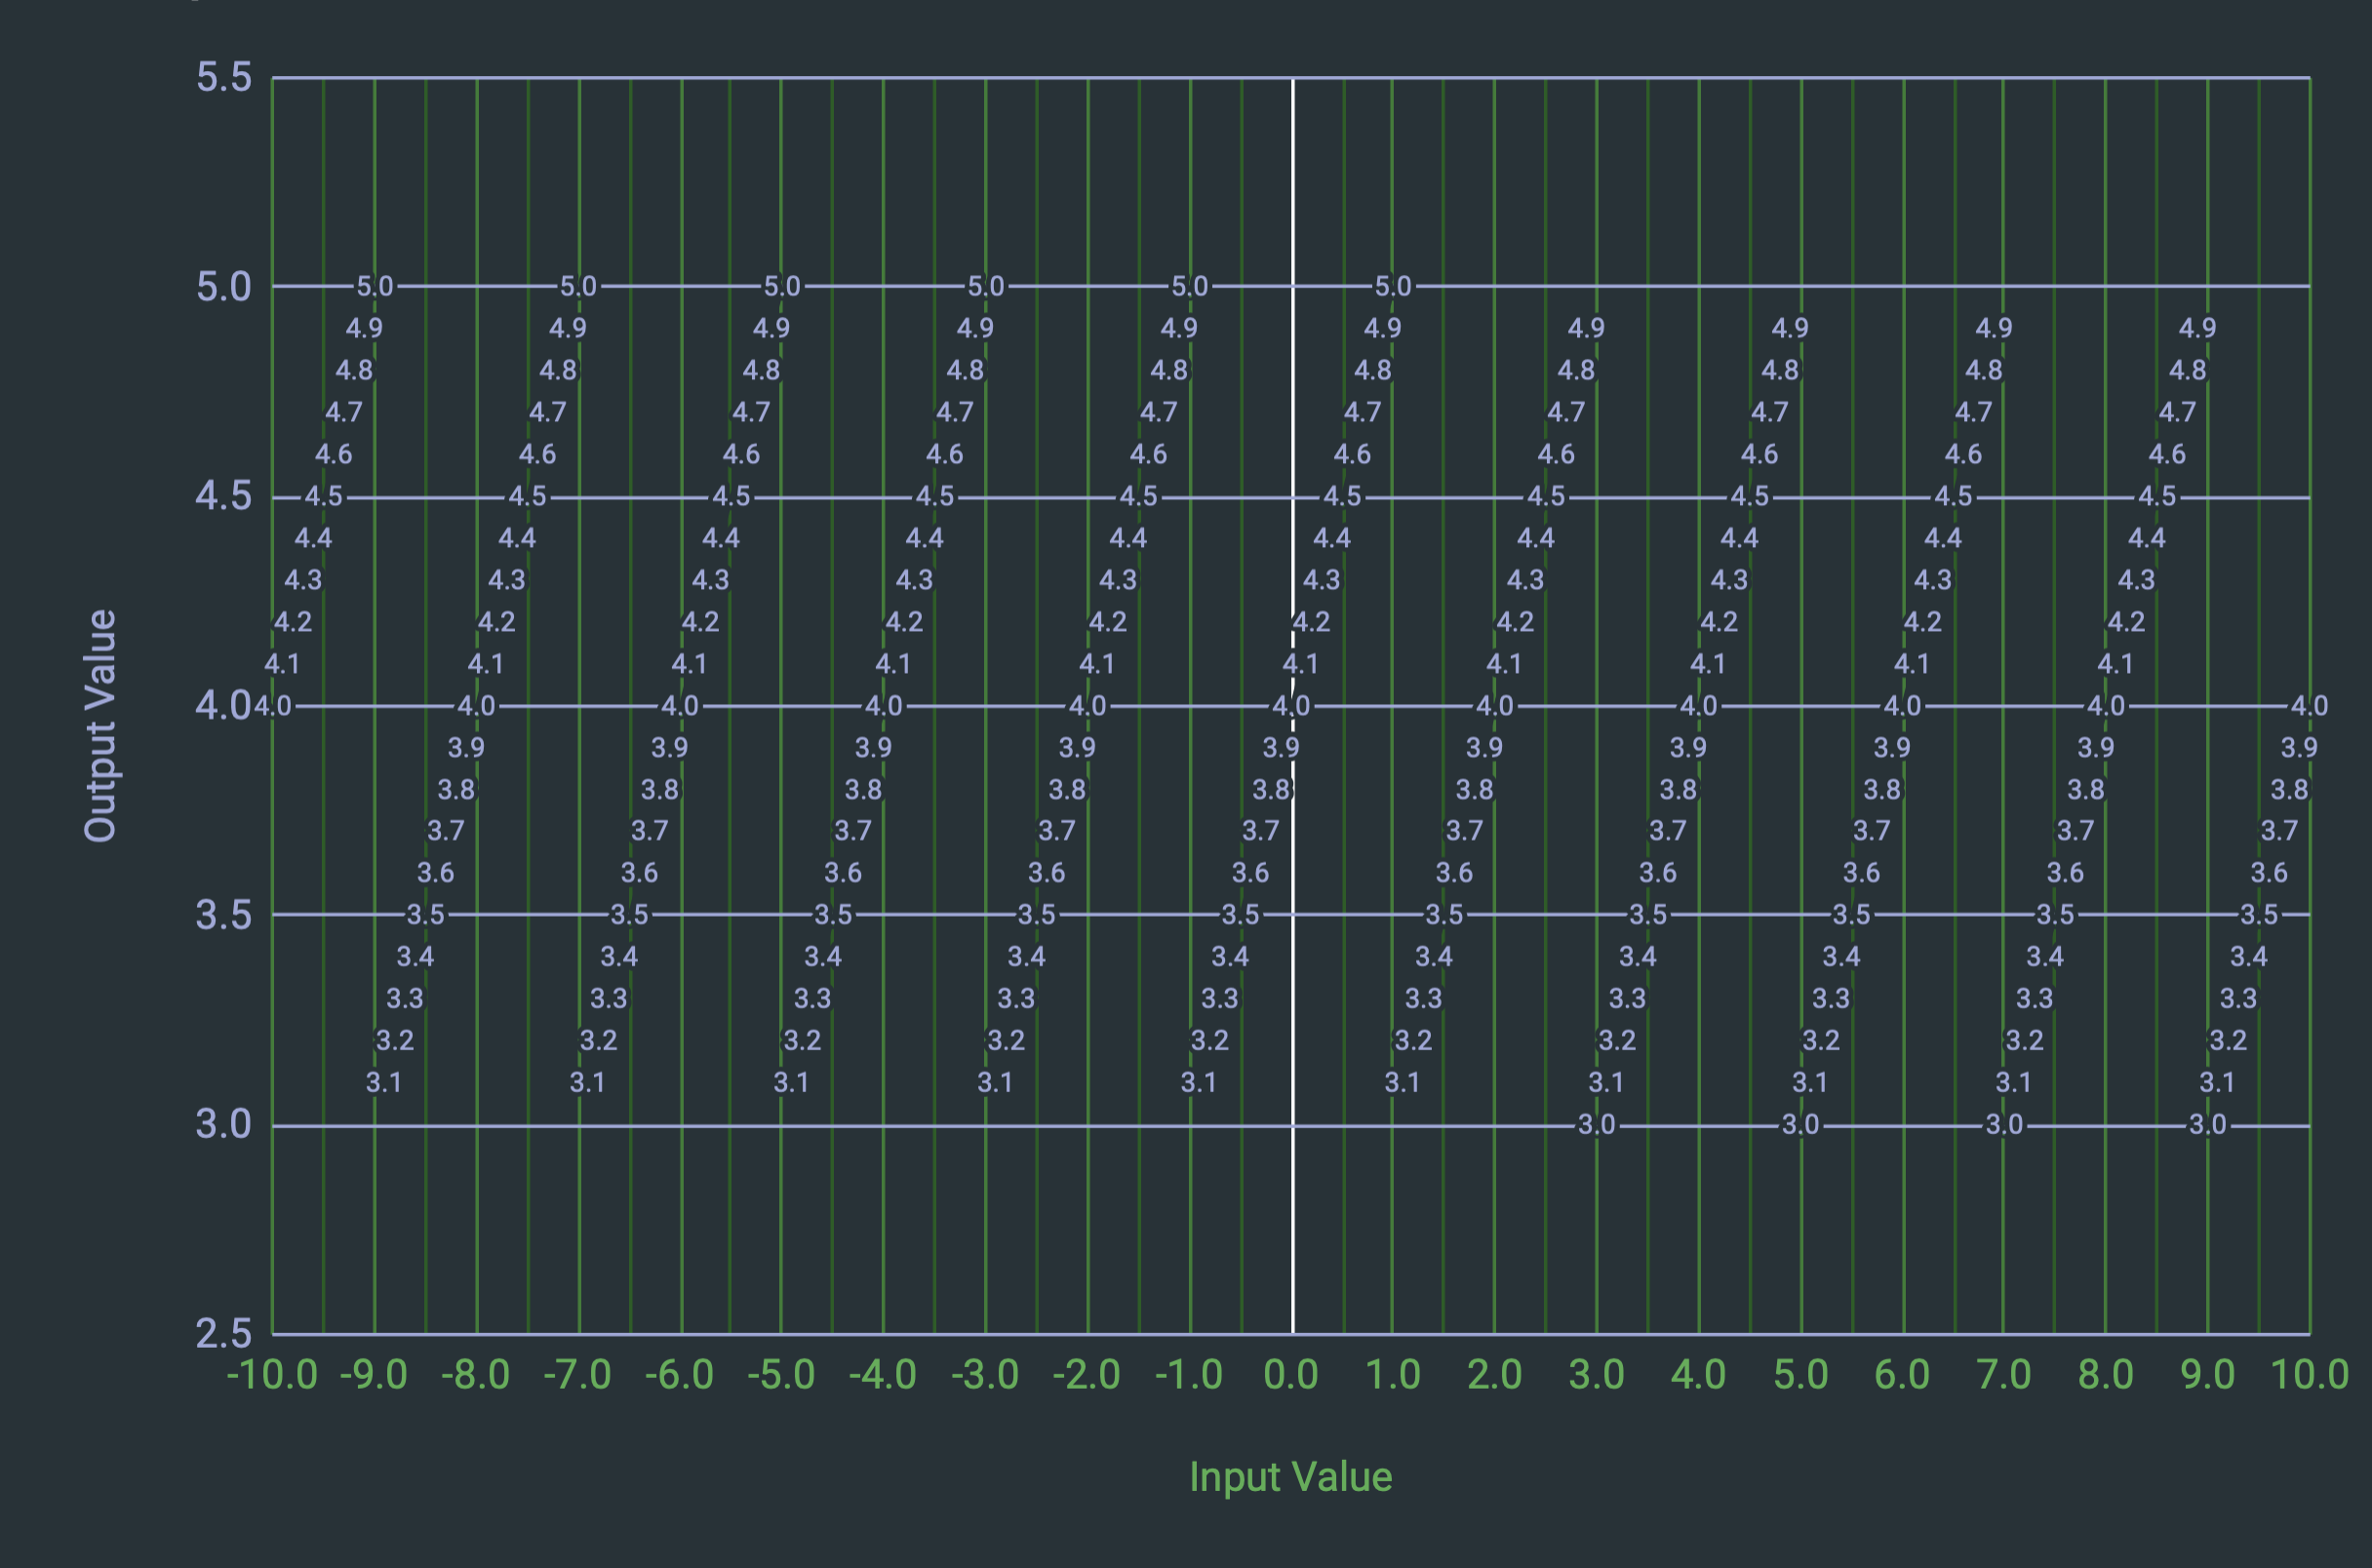Select the large y-axis tick label 4.0
This screenshot has width=2372, height=1568.
click(224, 706)
